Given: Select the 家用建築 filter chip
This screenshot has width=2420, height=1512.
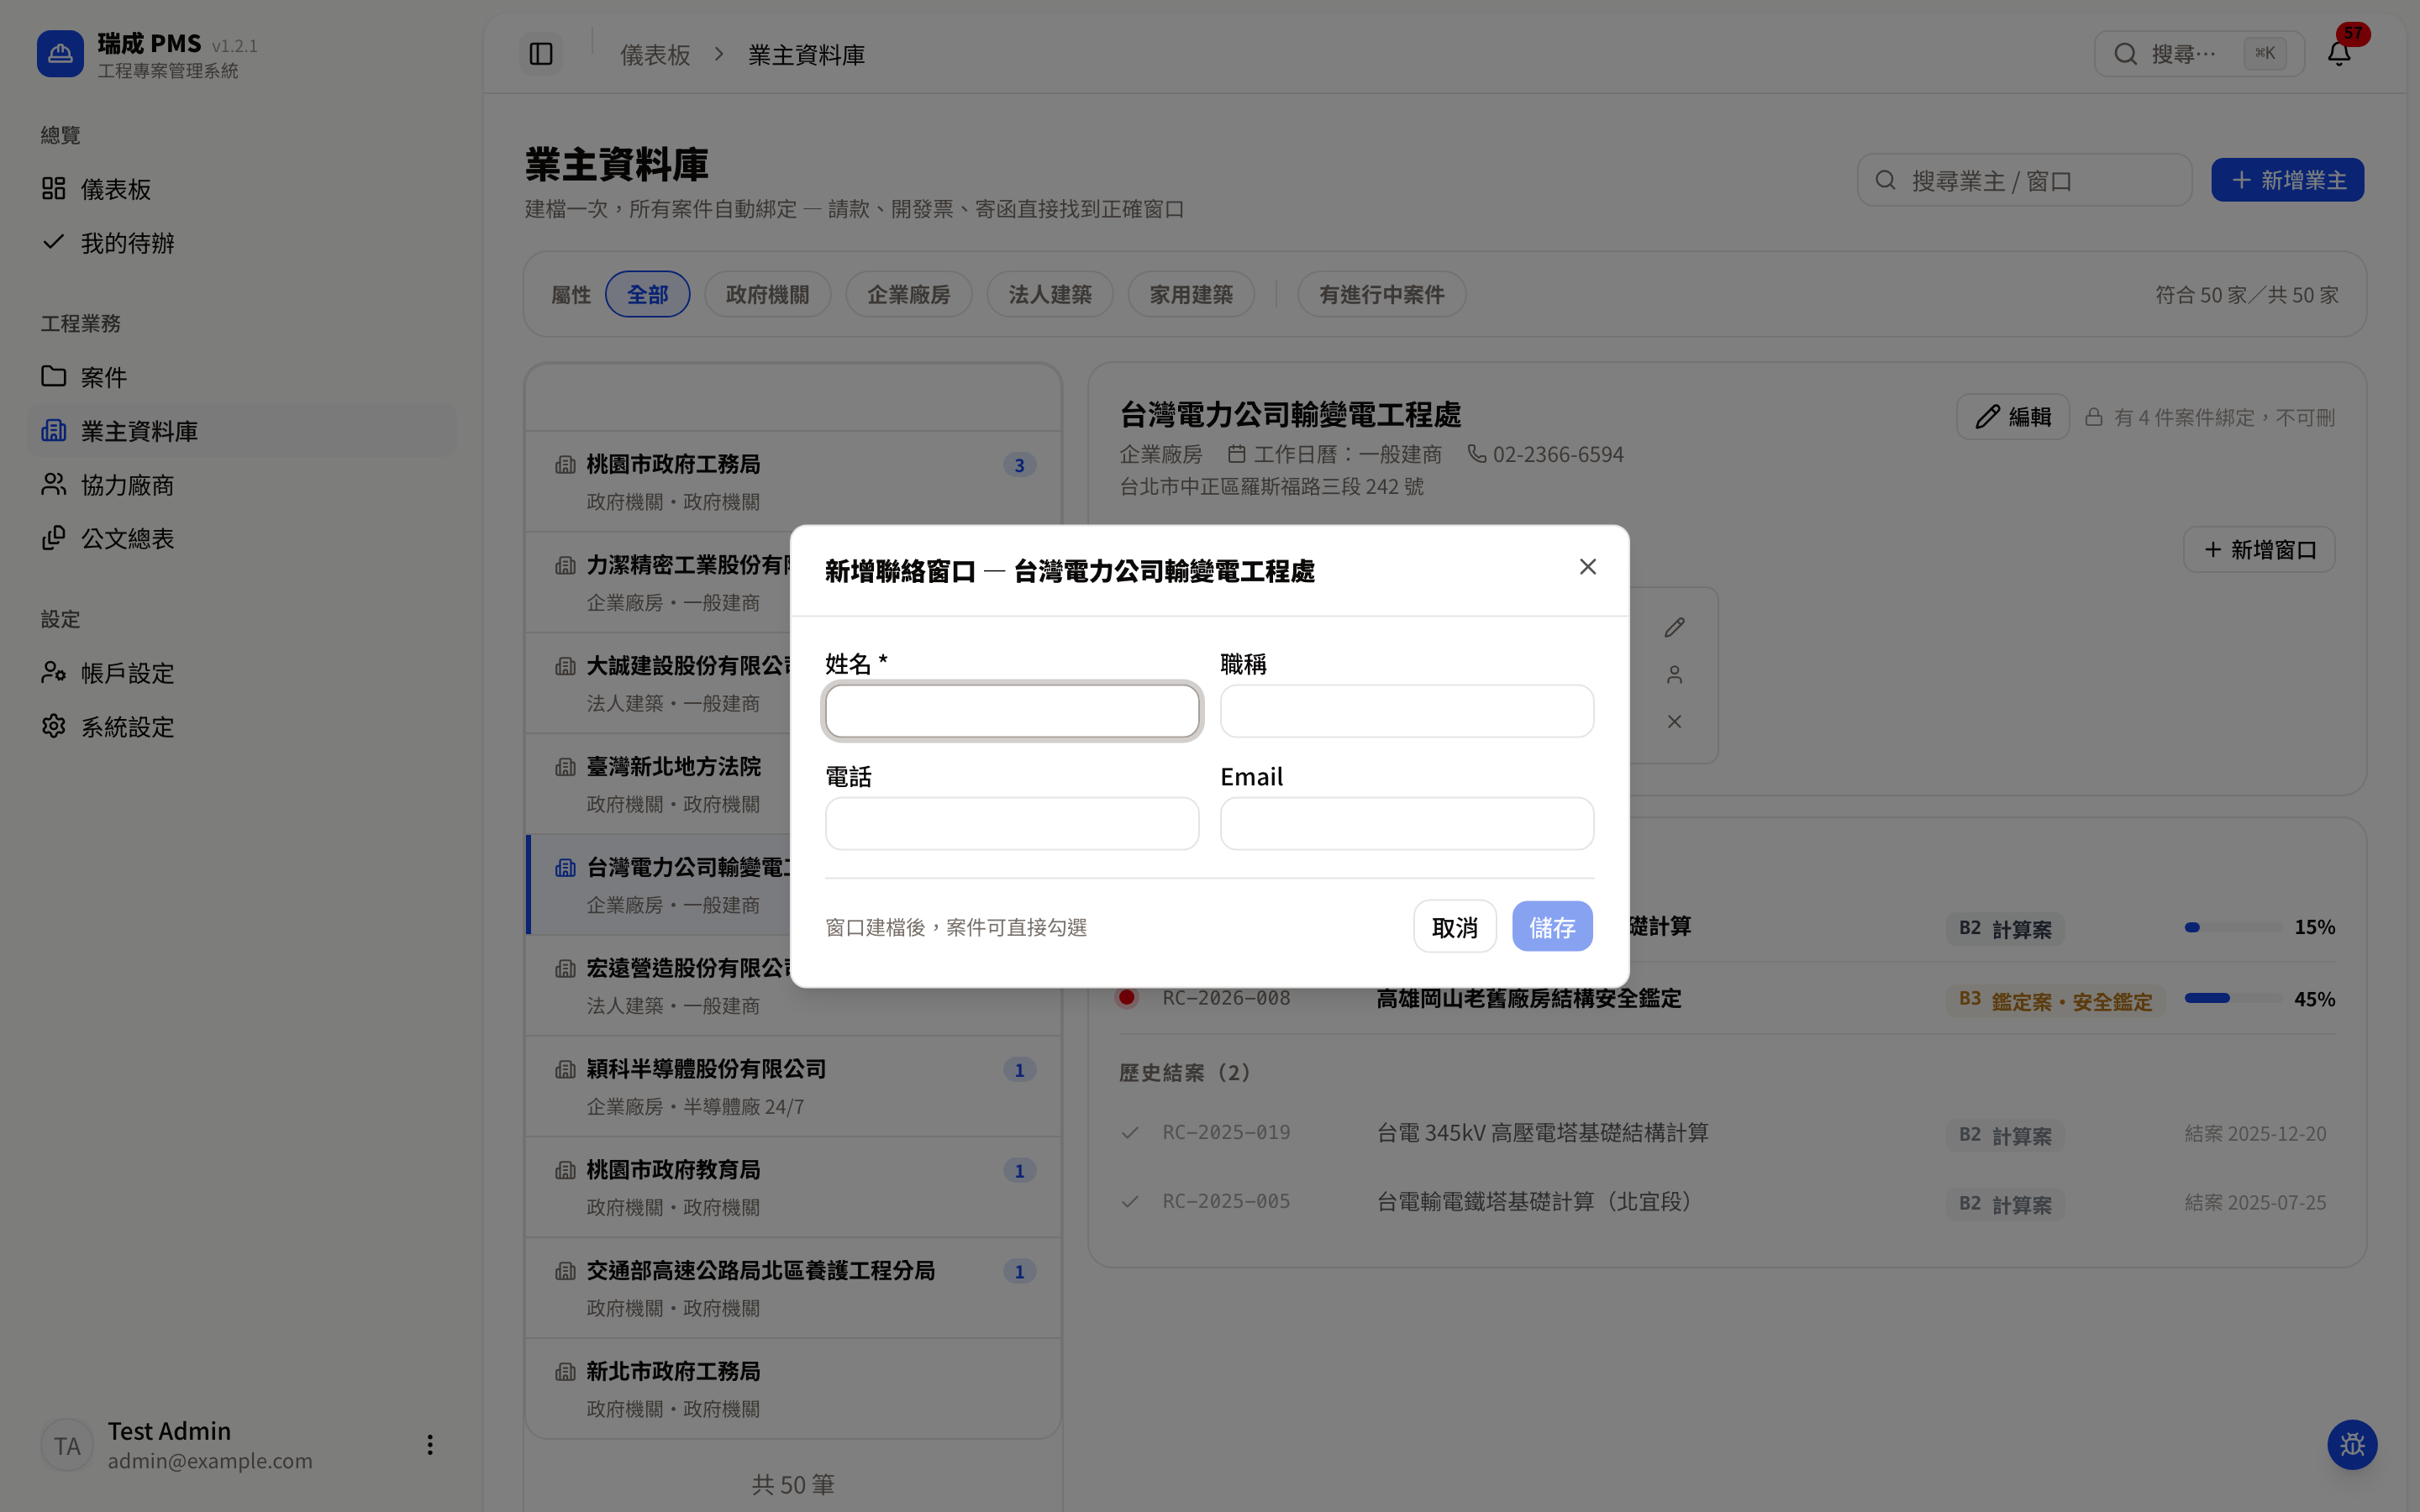Looking at the screenshot, I should click(x=1190, y=294).
